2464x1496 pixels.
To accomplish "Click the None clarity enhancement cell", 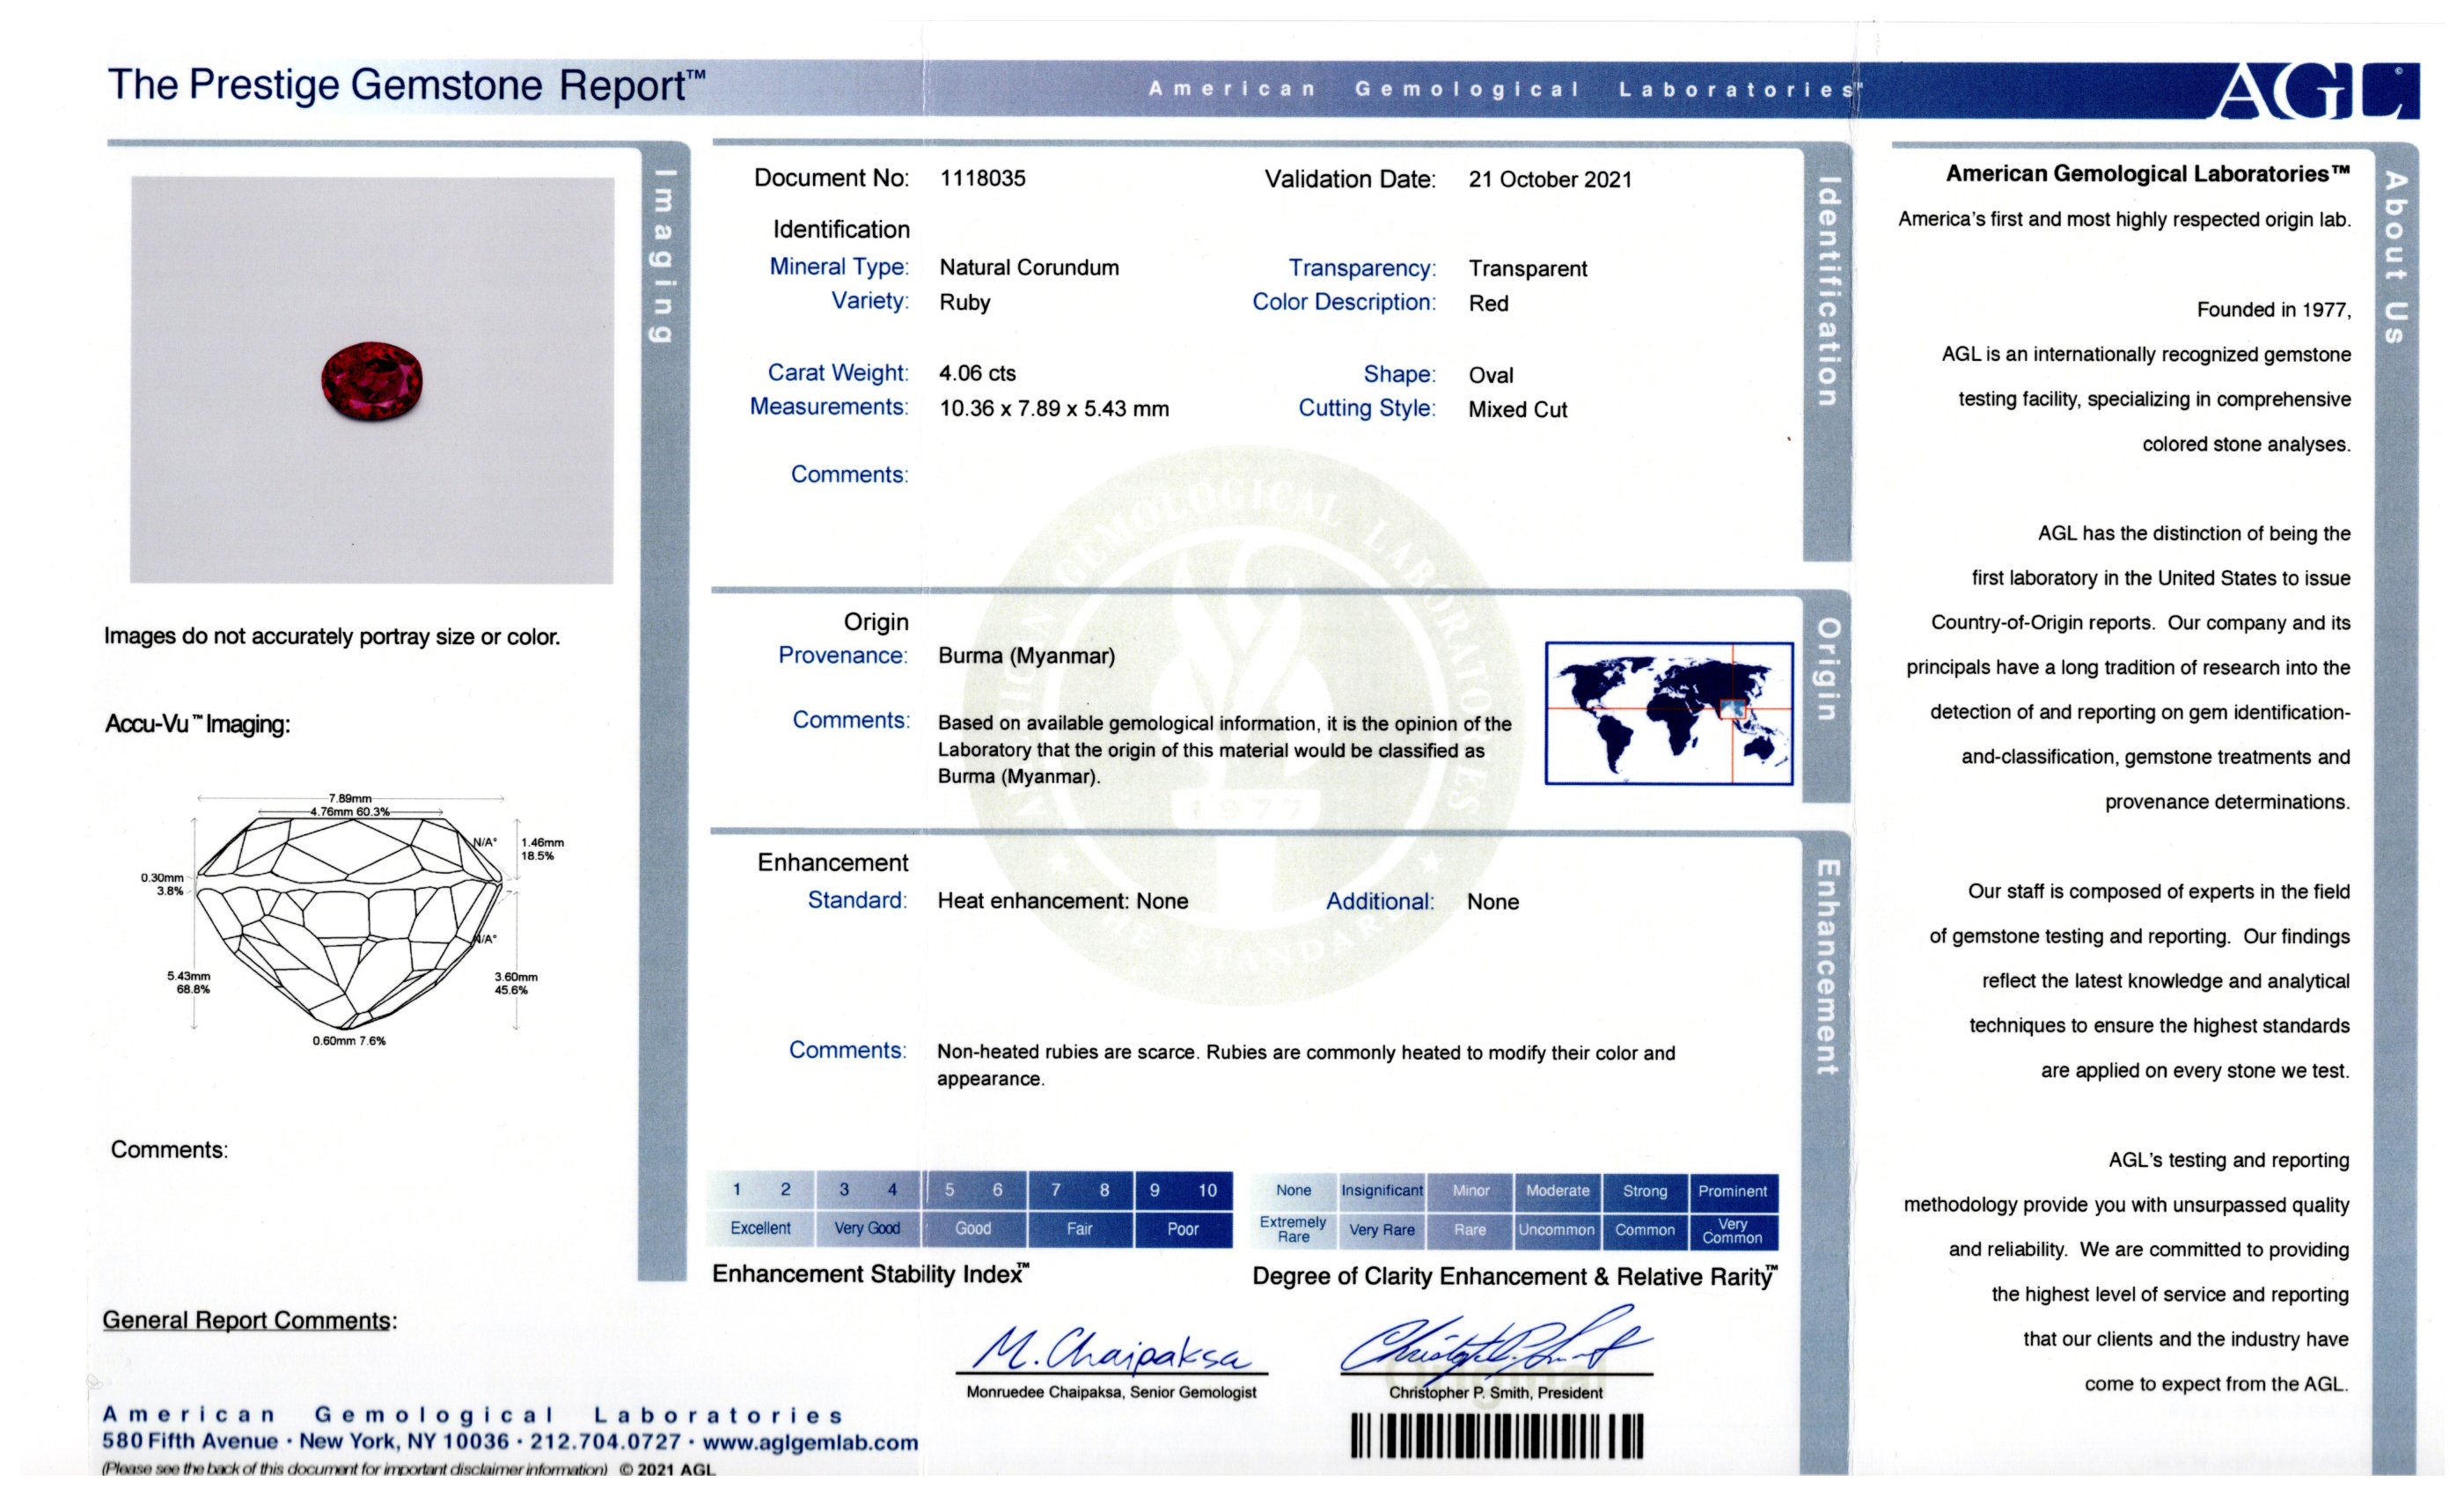I will tap(1293, 1190).
